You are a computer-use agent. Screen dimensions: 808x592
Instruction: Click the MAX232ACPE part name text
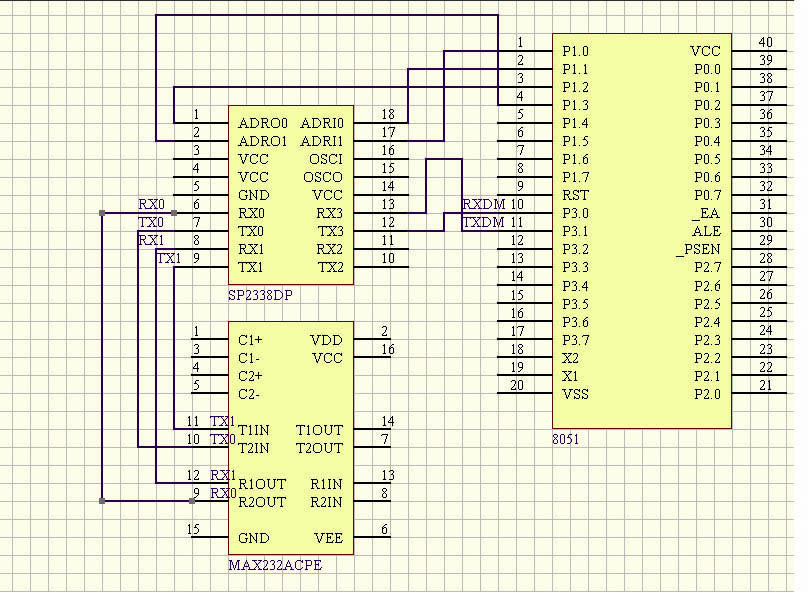tap(275, 565)
